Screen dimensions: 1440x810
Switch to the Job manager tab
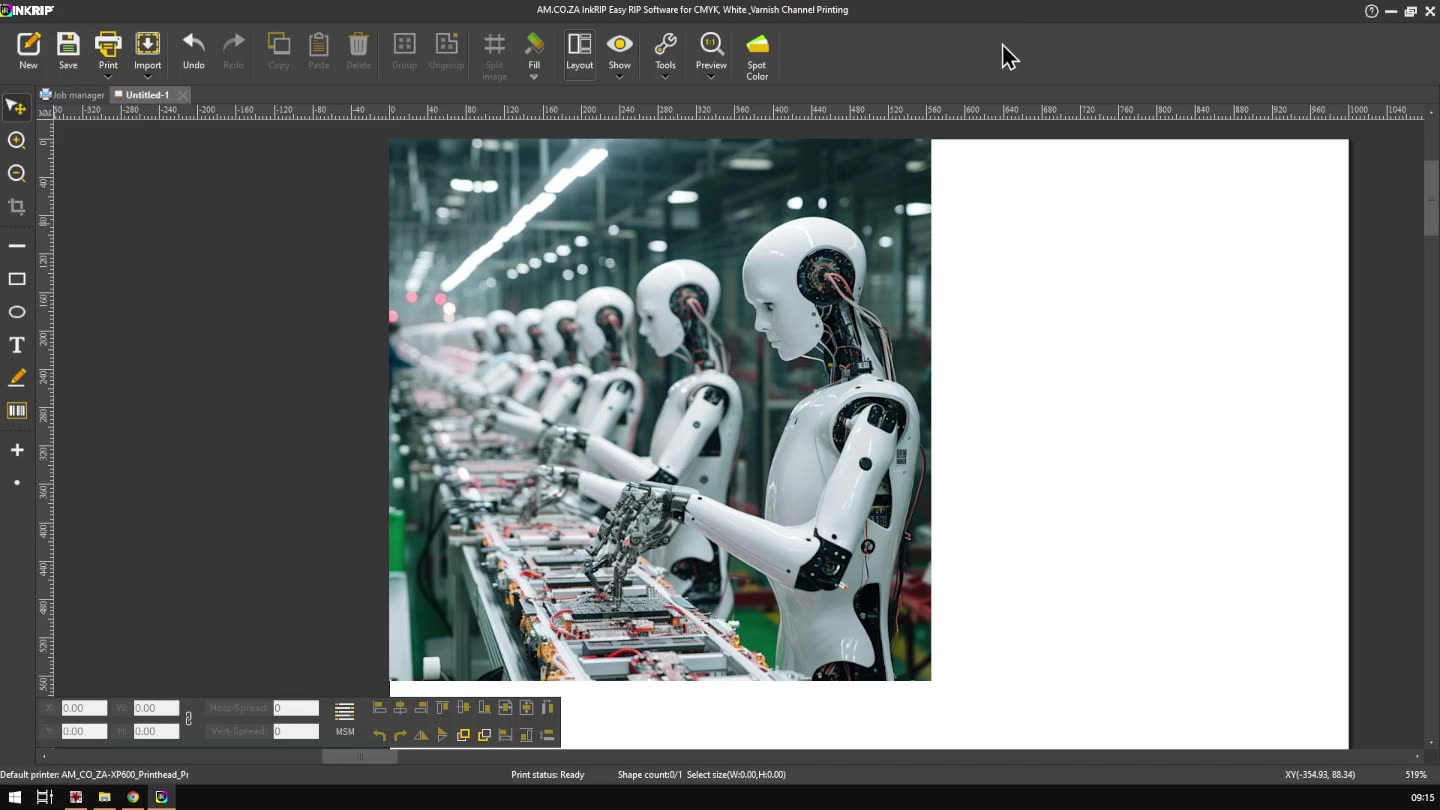tap(73, 95)
